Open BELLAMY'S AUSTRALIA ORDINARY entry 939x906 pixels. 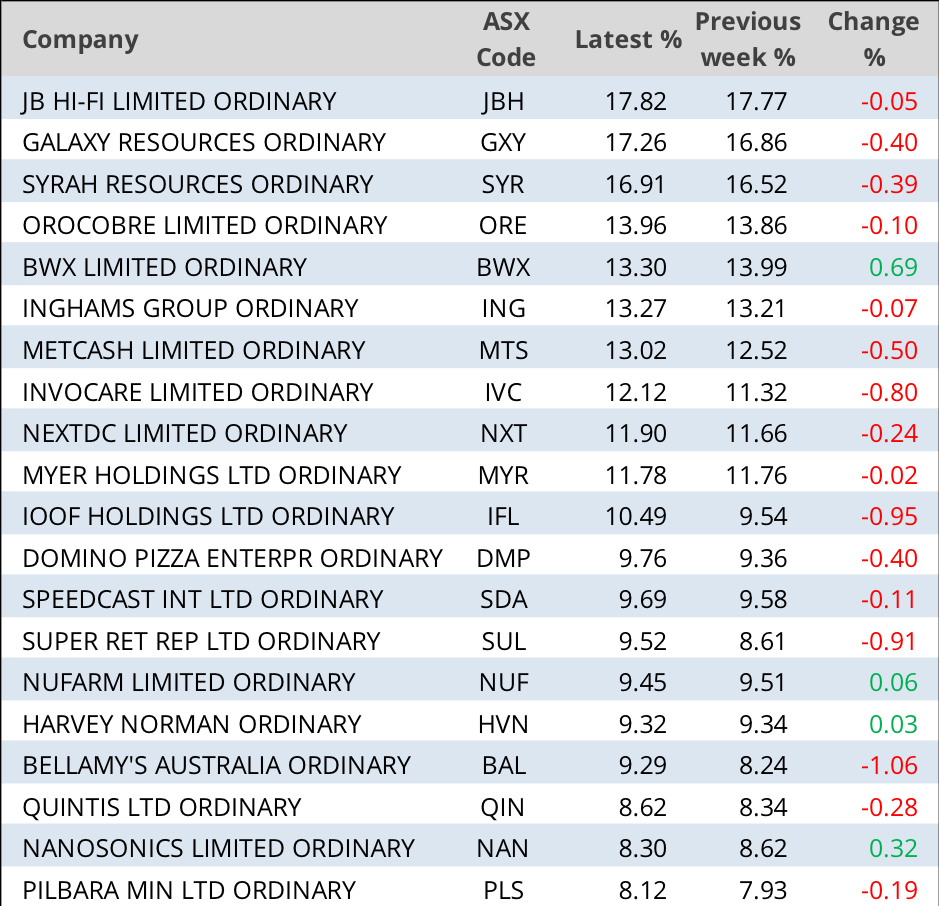pos(216,765)
